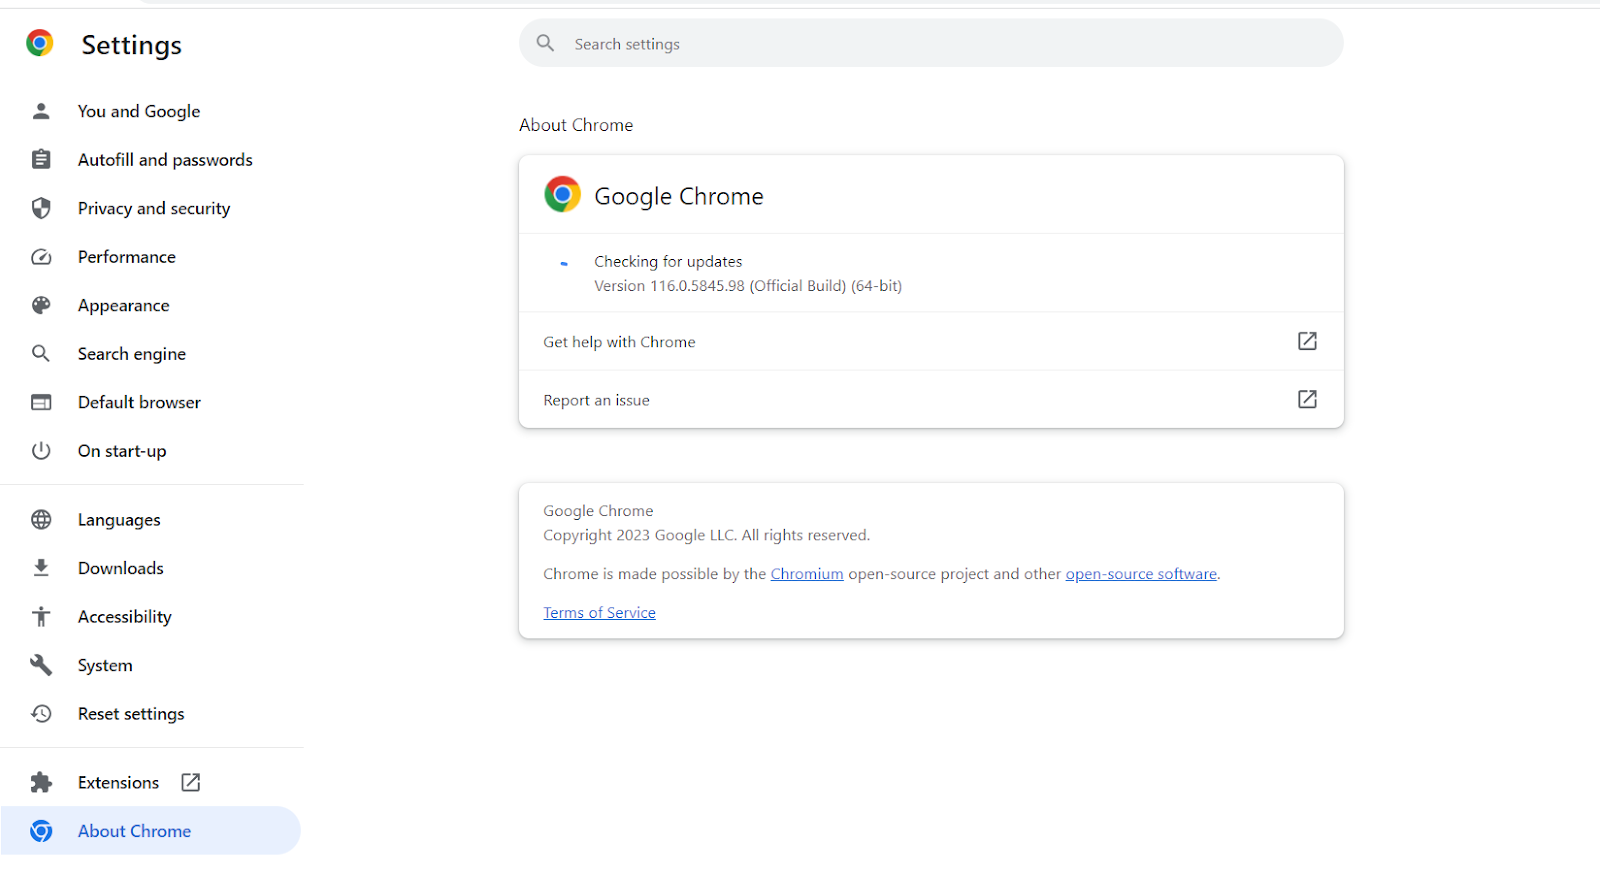Click the magnifier icon in the search bar
Viewport: 1600px width, 876px height.
(x=545, y=43)
